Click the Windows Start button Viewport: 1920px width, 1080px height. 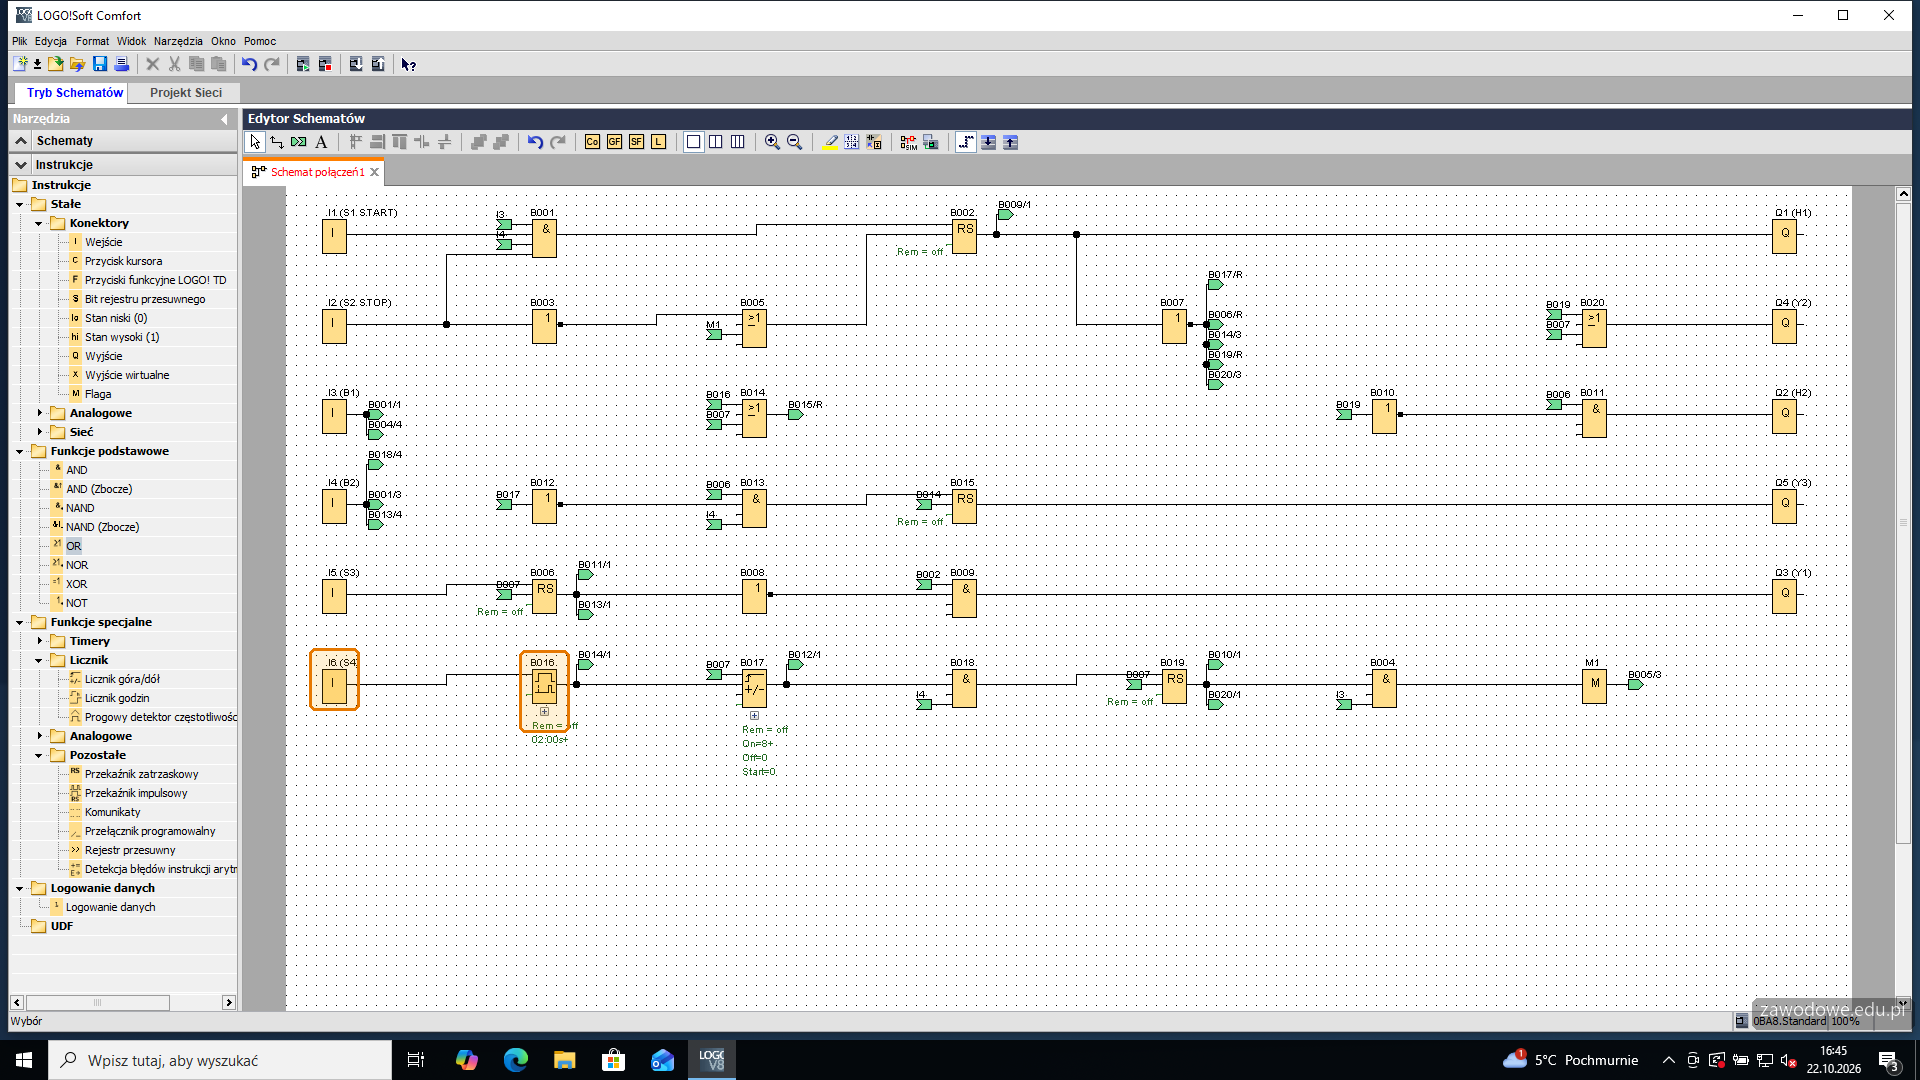24,1060
